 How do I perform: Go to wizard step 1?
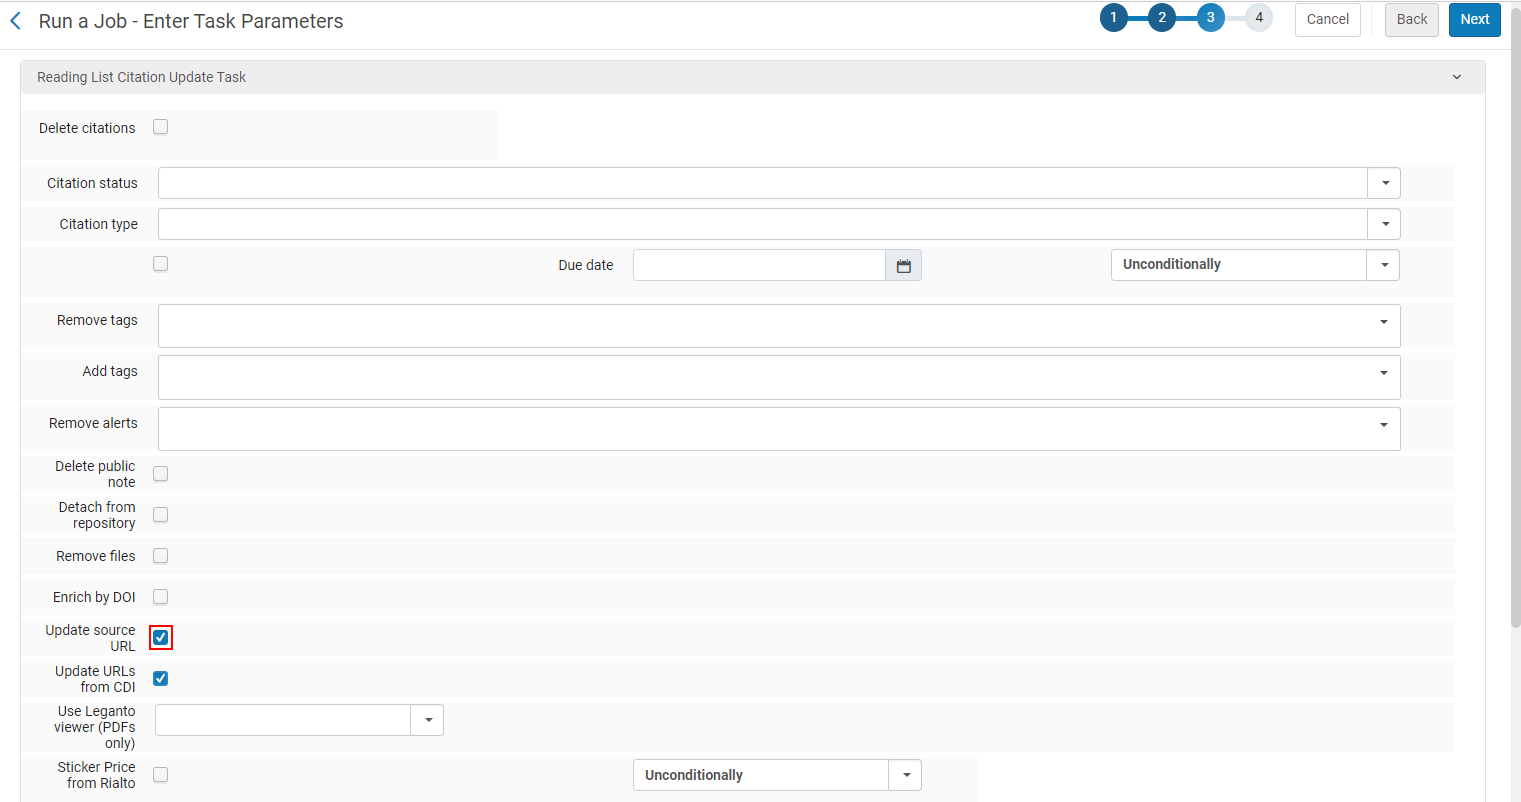click(x=1114, y=18)
